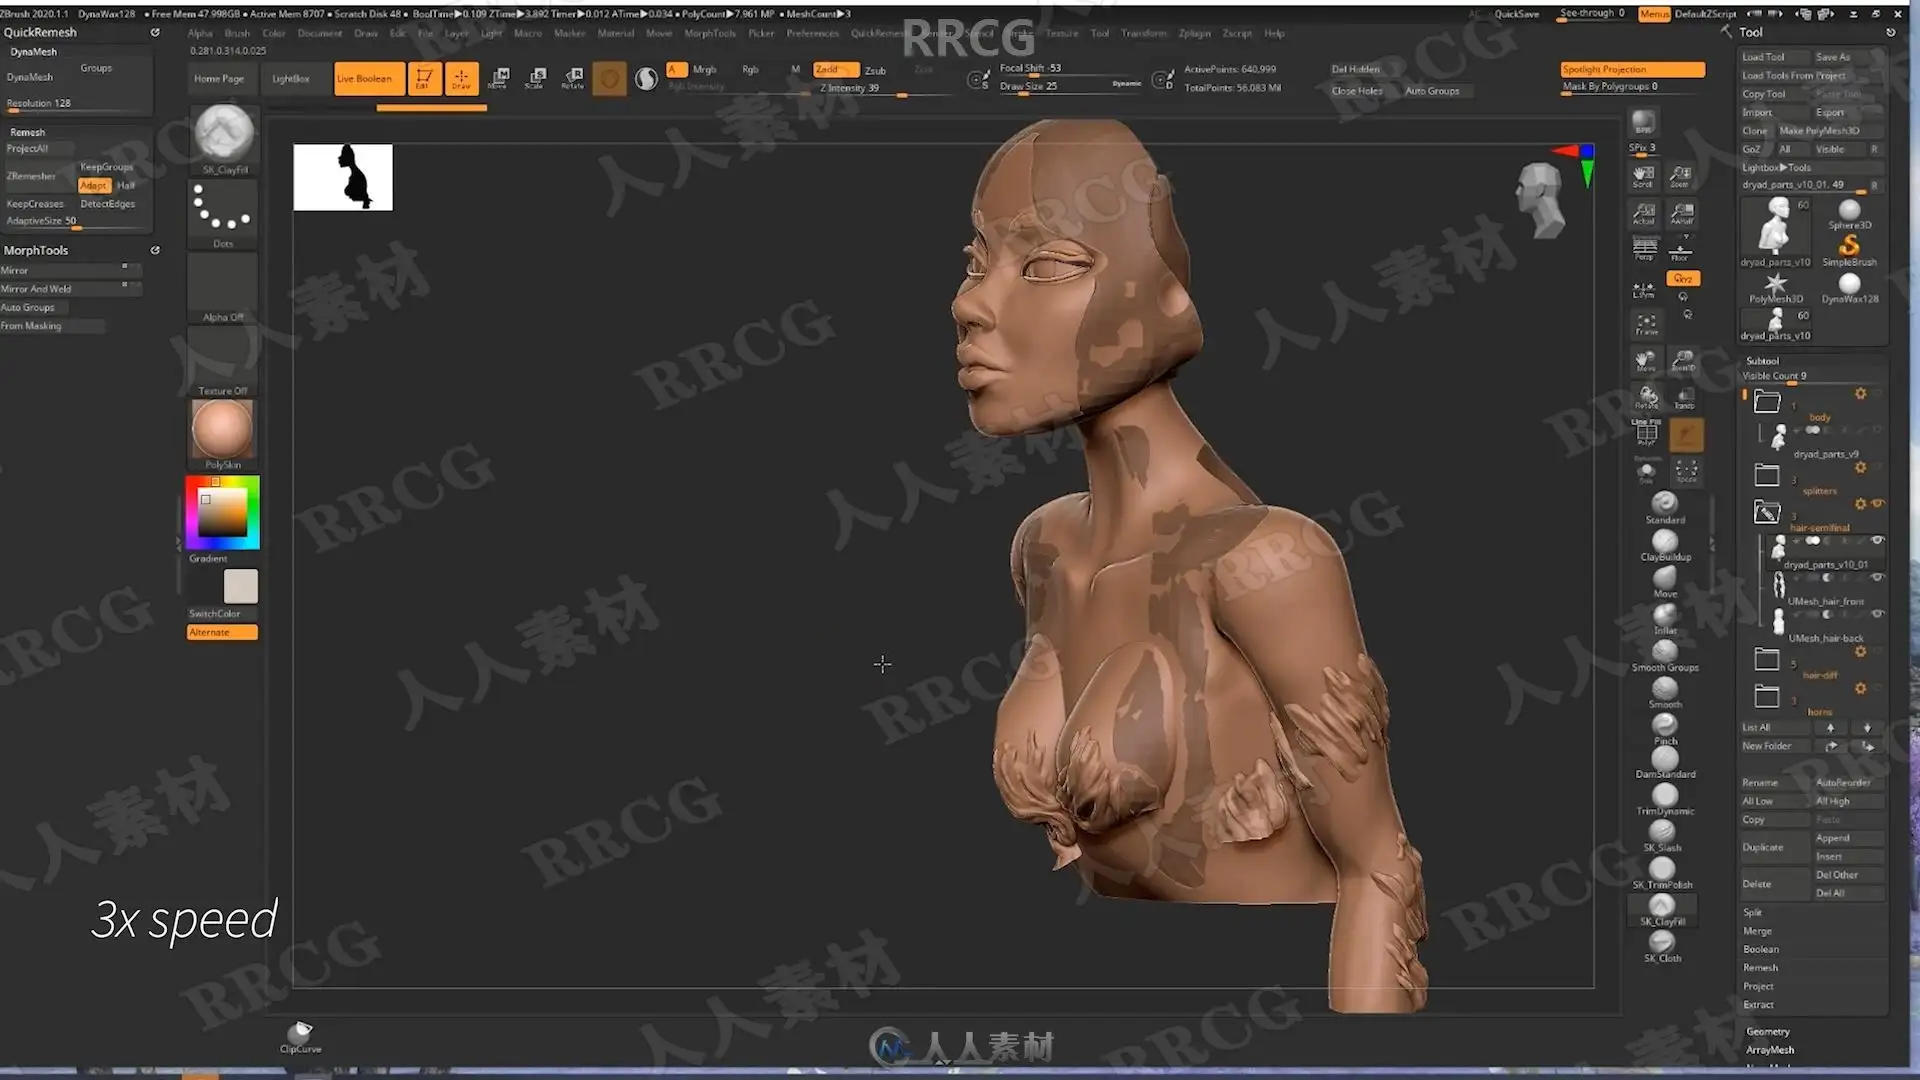Select the SimpleBrush tool
The image size is (1920, 1080).
click(x=1849, y=250)
